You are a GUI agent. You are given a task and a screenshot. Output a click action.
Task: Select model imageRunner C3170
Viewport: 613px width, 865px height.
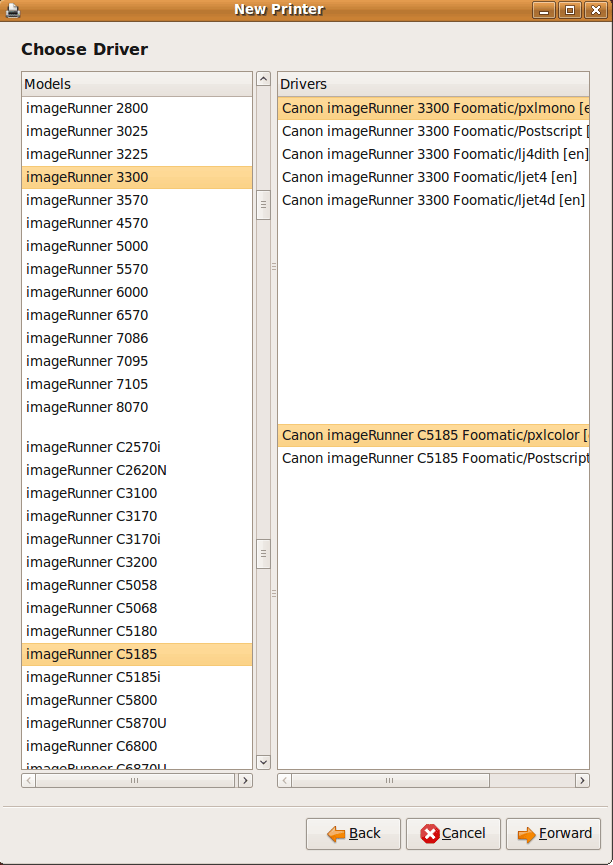(x=137, y=516)
